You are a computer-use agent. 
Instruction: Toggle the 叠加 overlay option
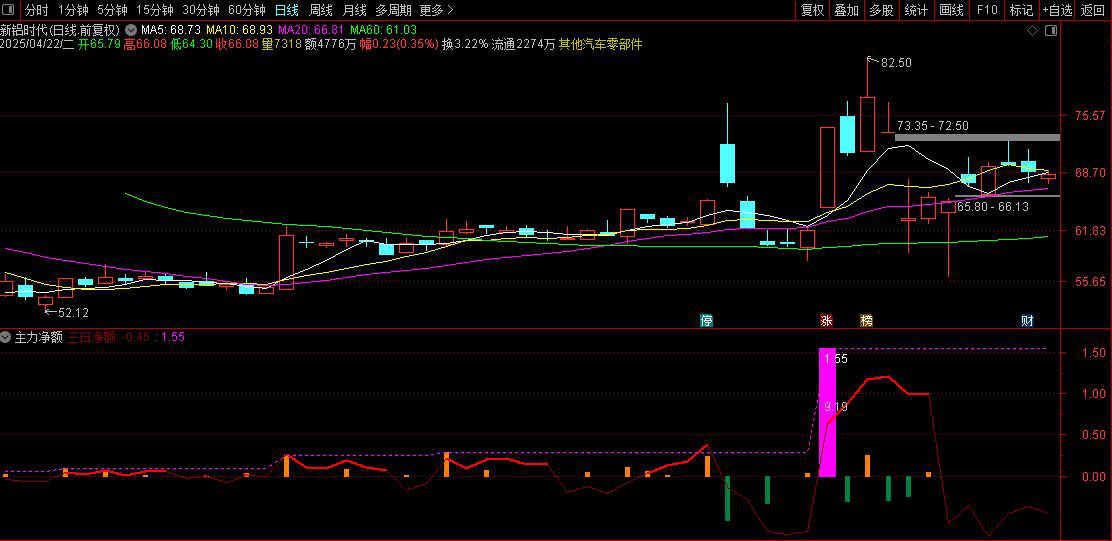pos(847,10)
